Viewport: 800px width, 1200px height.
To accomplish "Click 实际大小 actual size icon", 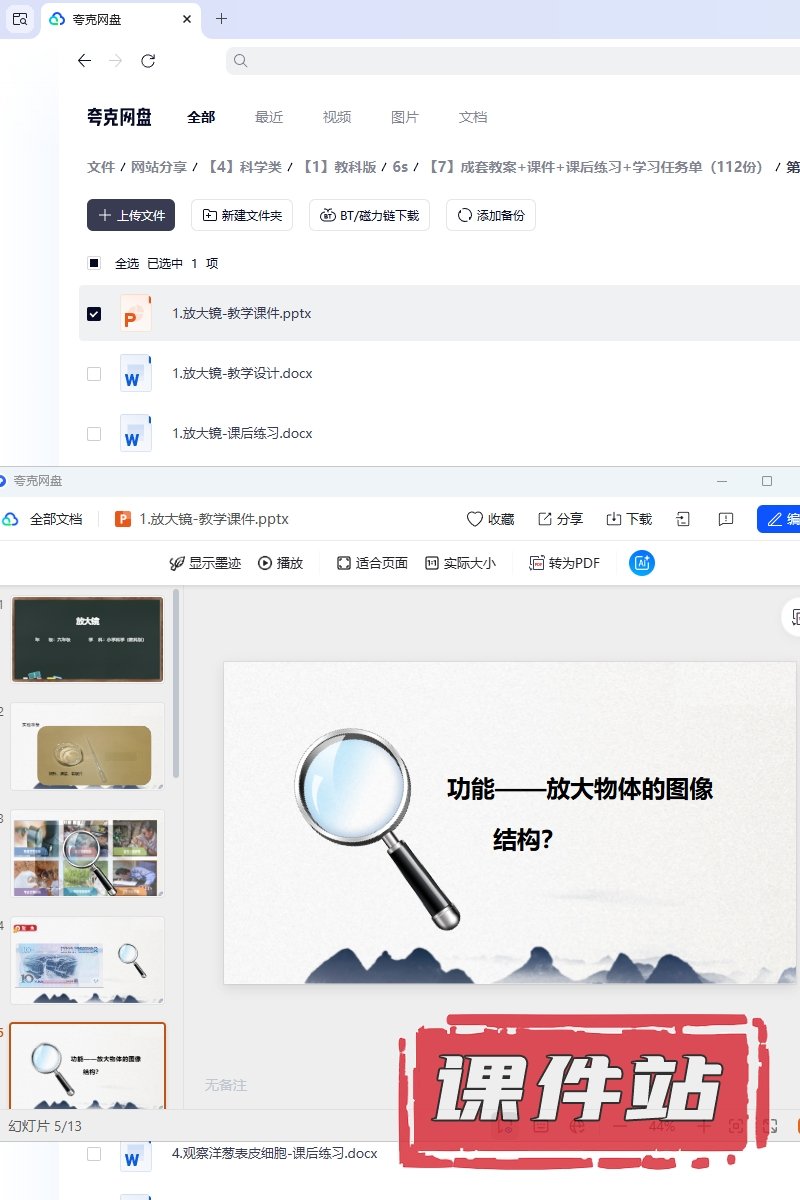I will 432,563.
